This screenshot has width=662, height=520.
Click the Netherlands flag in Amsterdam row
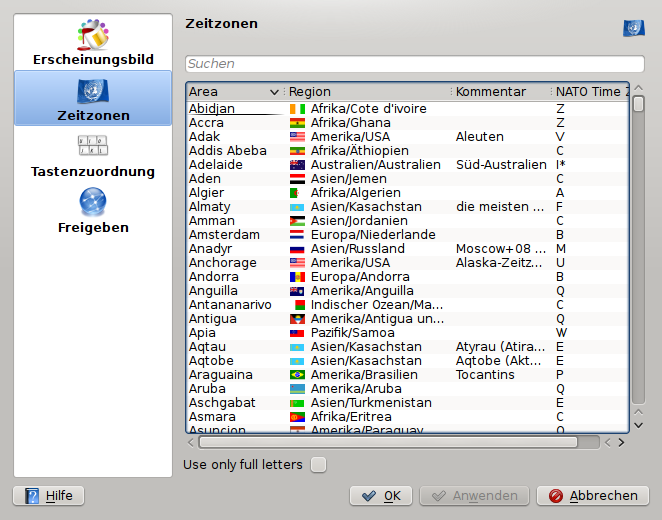297,235
